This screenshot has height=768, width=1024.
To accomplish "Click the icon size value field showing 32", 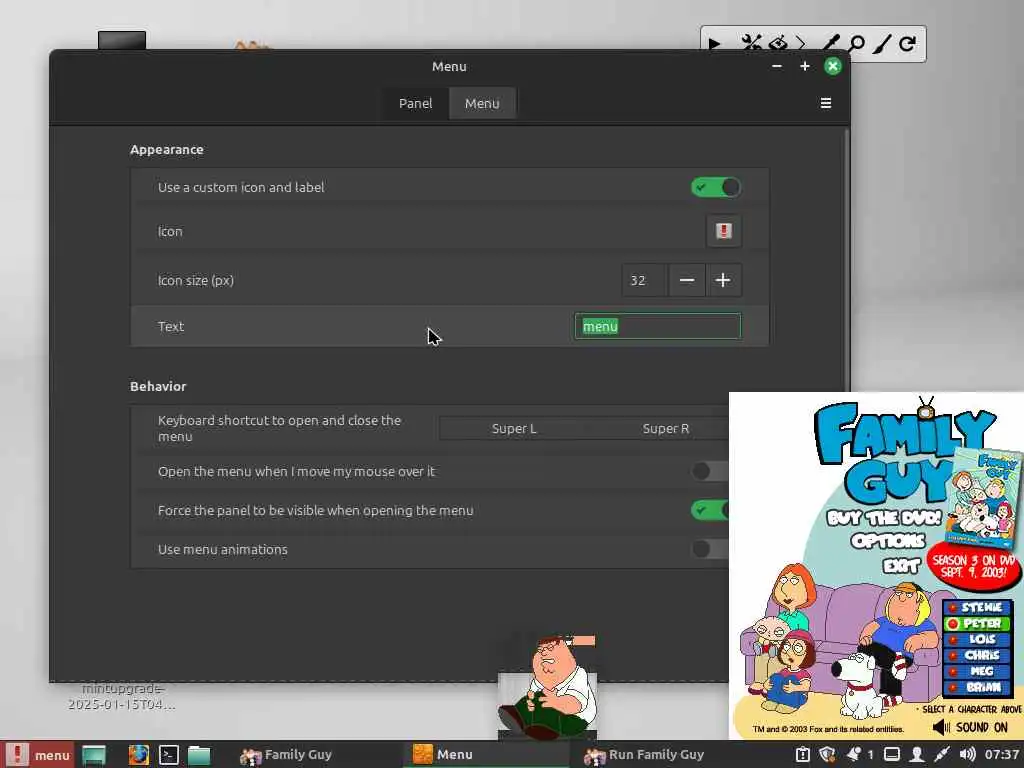I will point(645,280).
